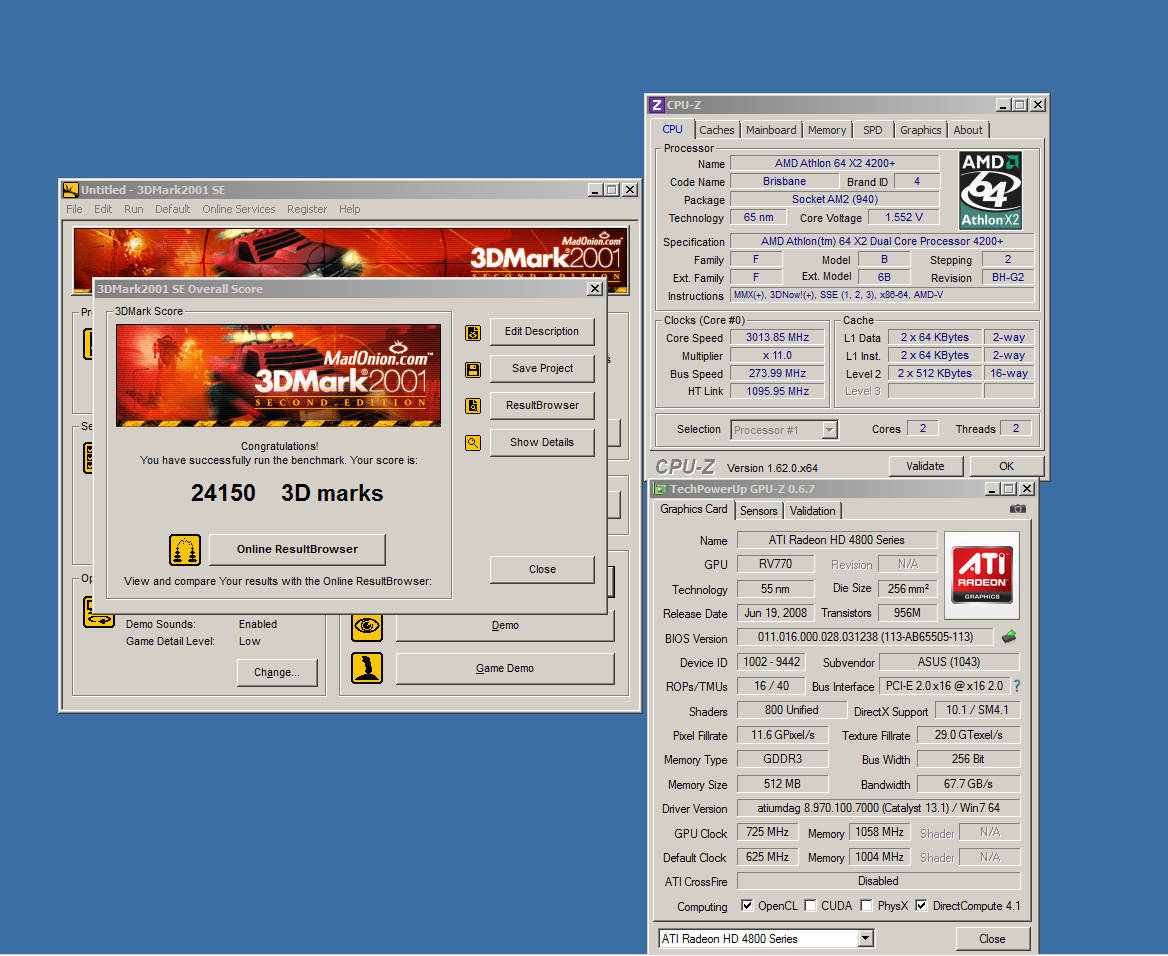Click Close in the Overall Score dialog
Image resolution: width=1168 pixels, height=956 pixels.
pos(542,569)
